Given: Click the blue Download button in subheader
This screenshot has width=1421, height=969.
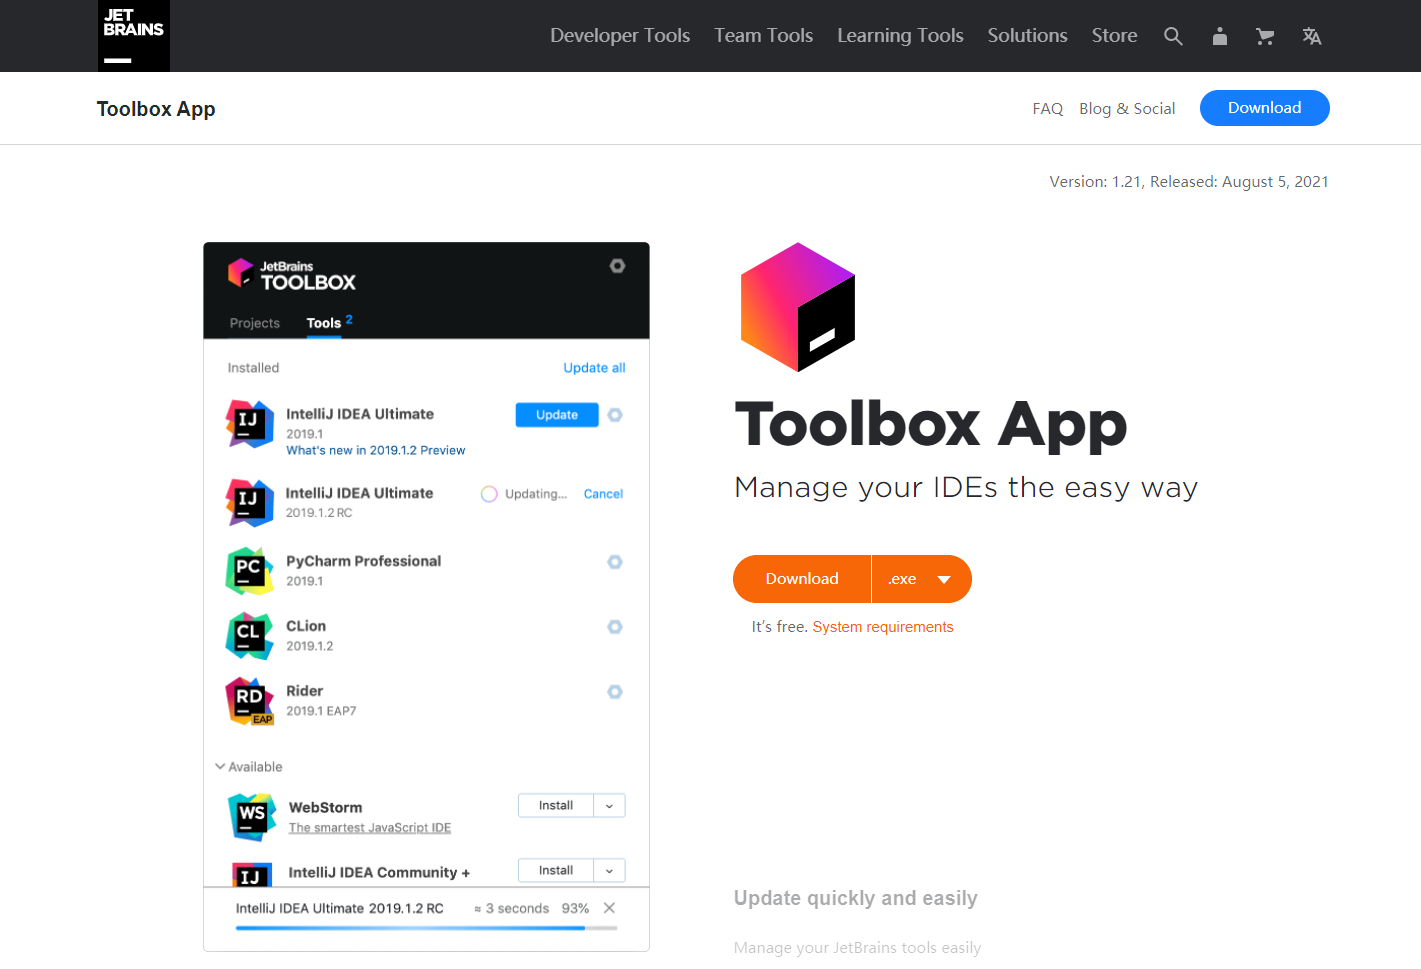Looking at the screenshot, I should tap(1264, 108).
